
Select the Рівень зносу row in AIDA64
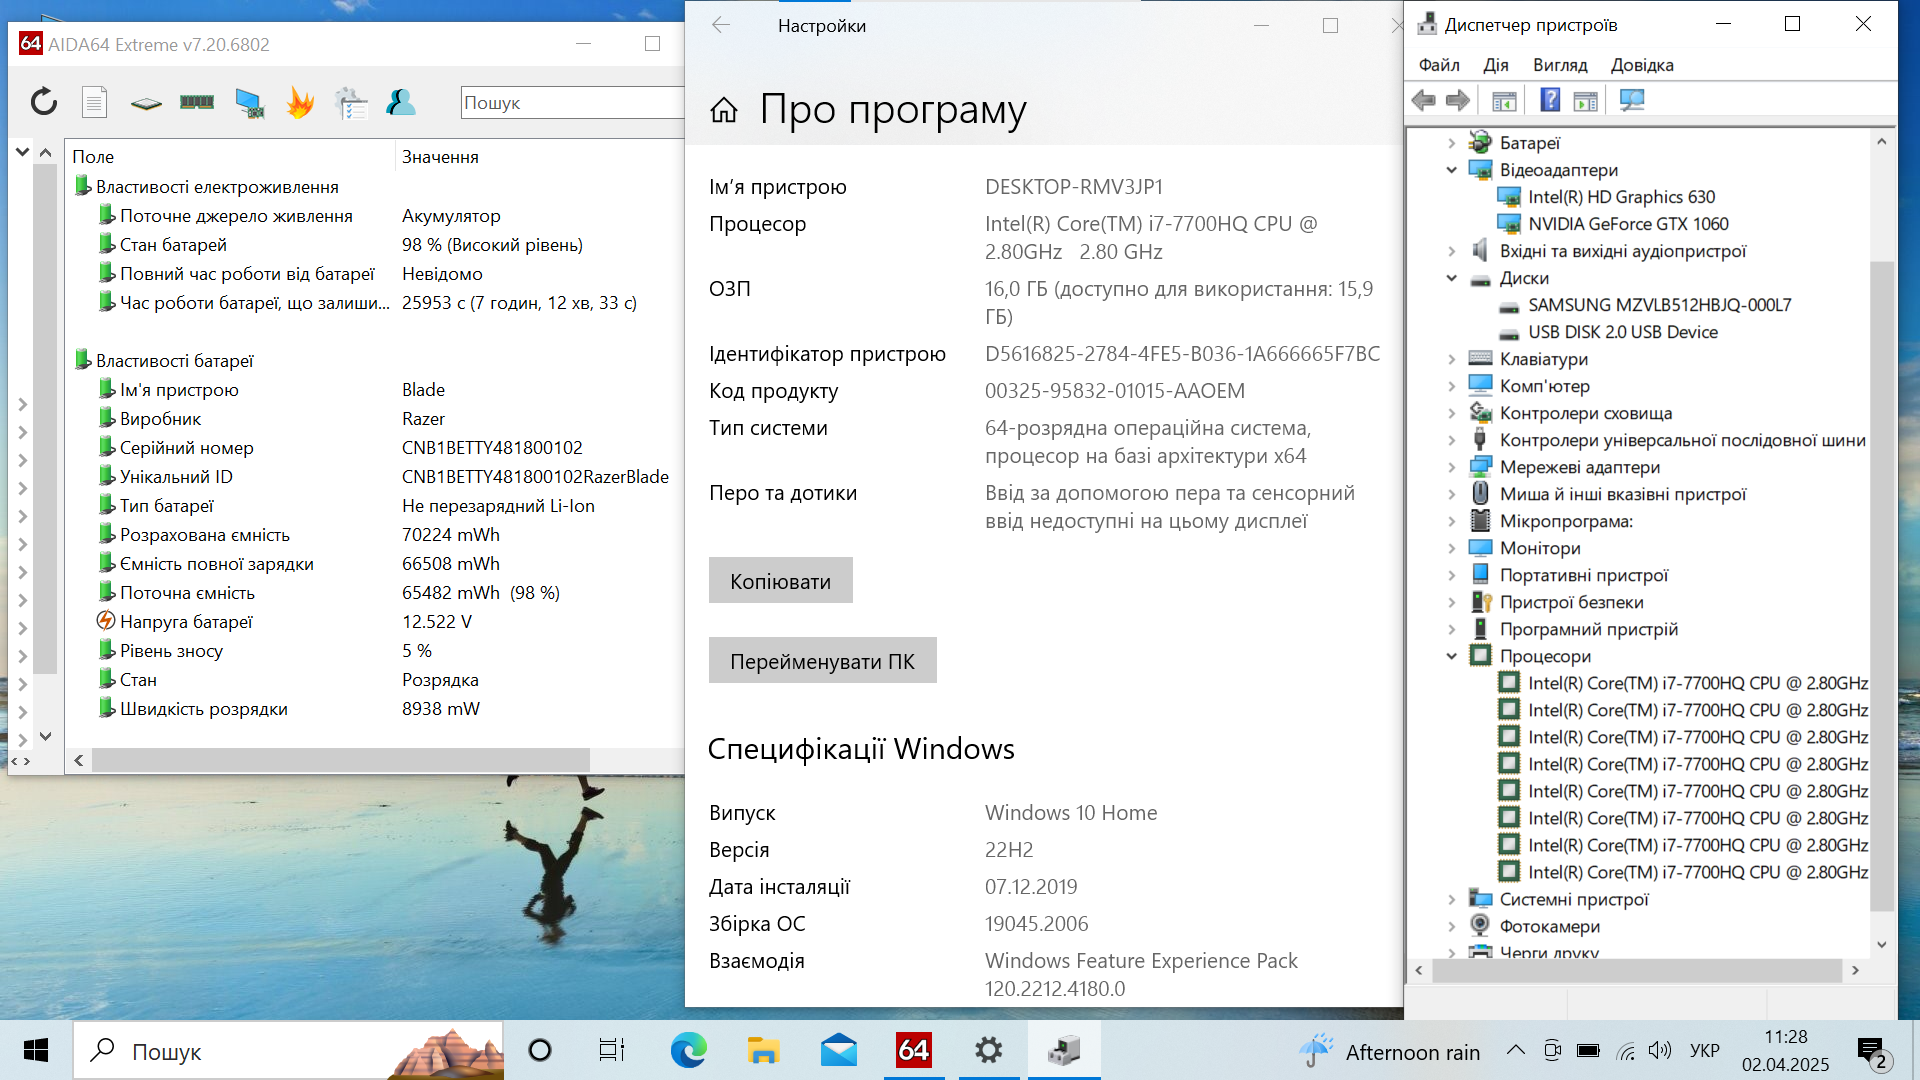click(375, 651)
